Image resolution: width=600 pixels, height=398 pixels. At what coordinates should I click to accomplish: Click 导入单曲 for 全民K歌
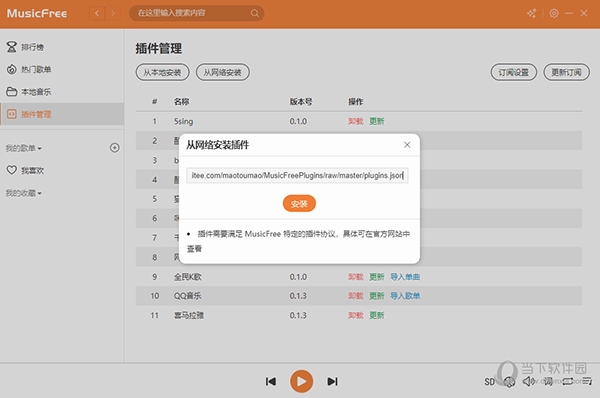coord(405,277)
